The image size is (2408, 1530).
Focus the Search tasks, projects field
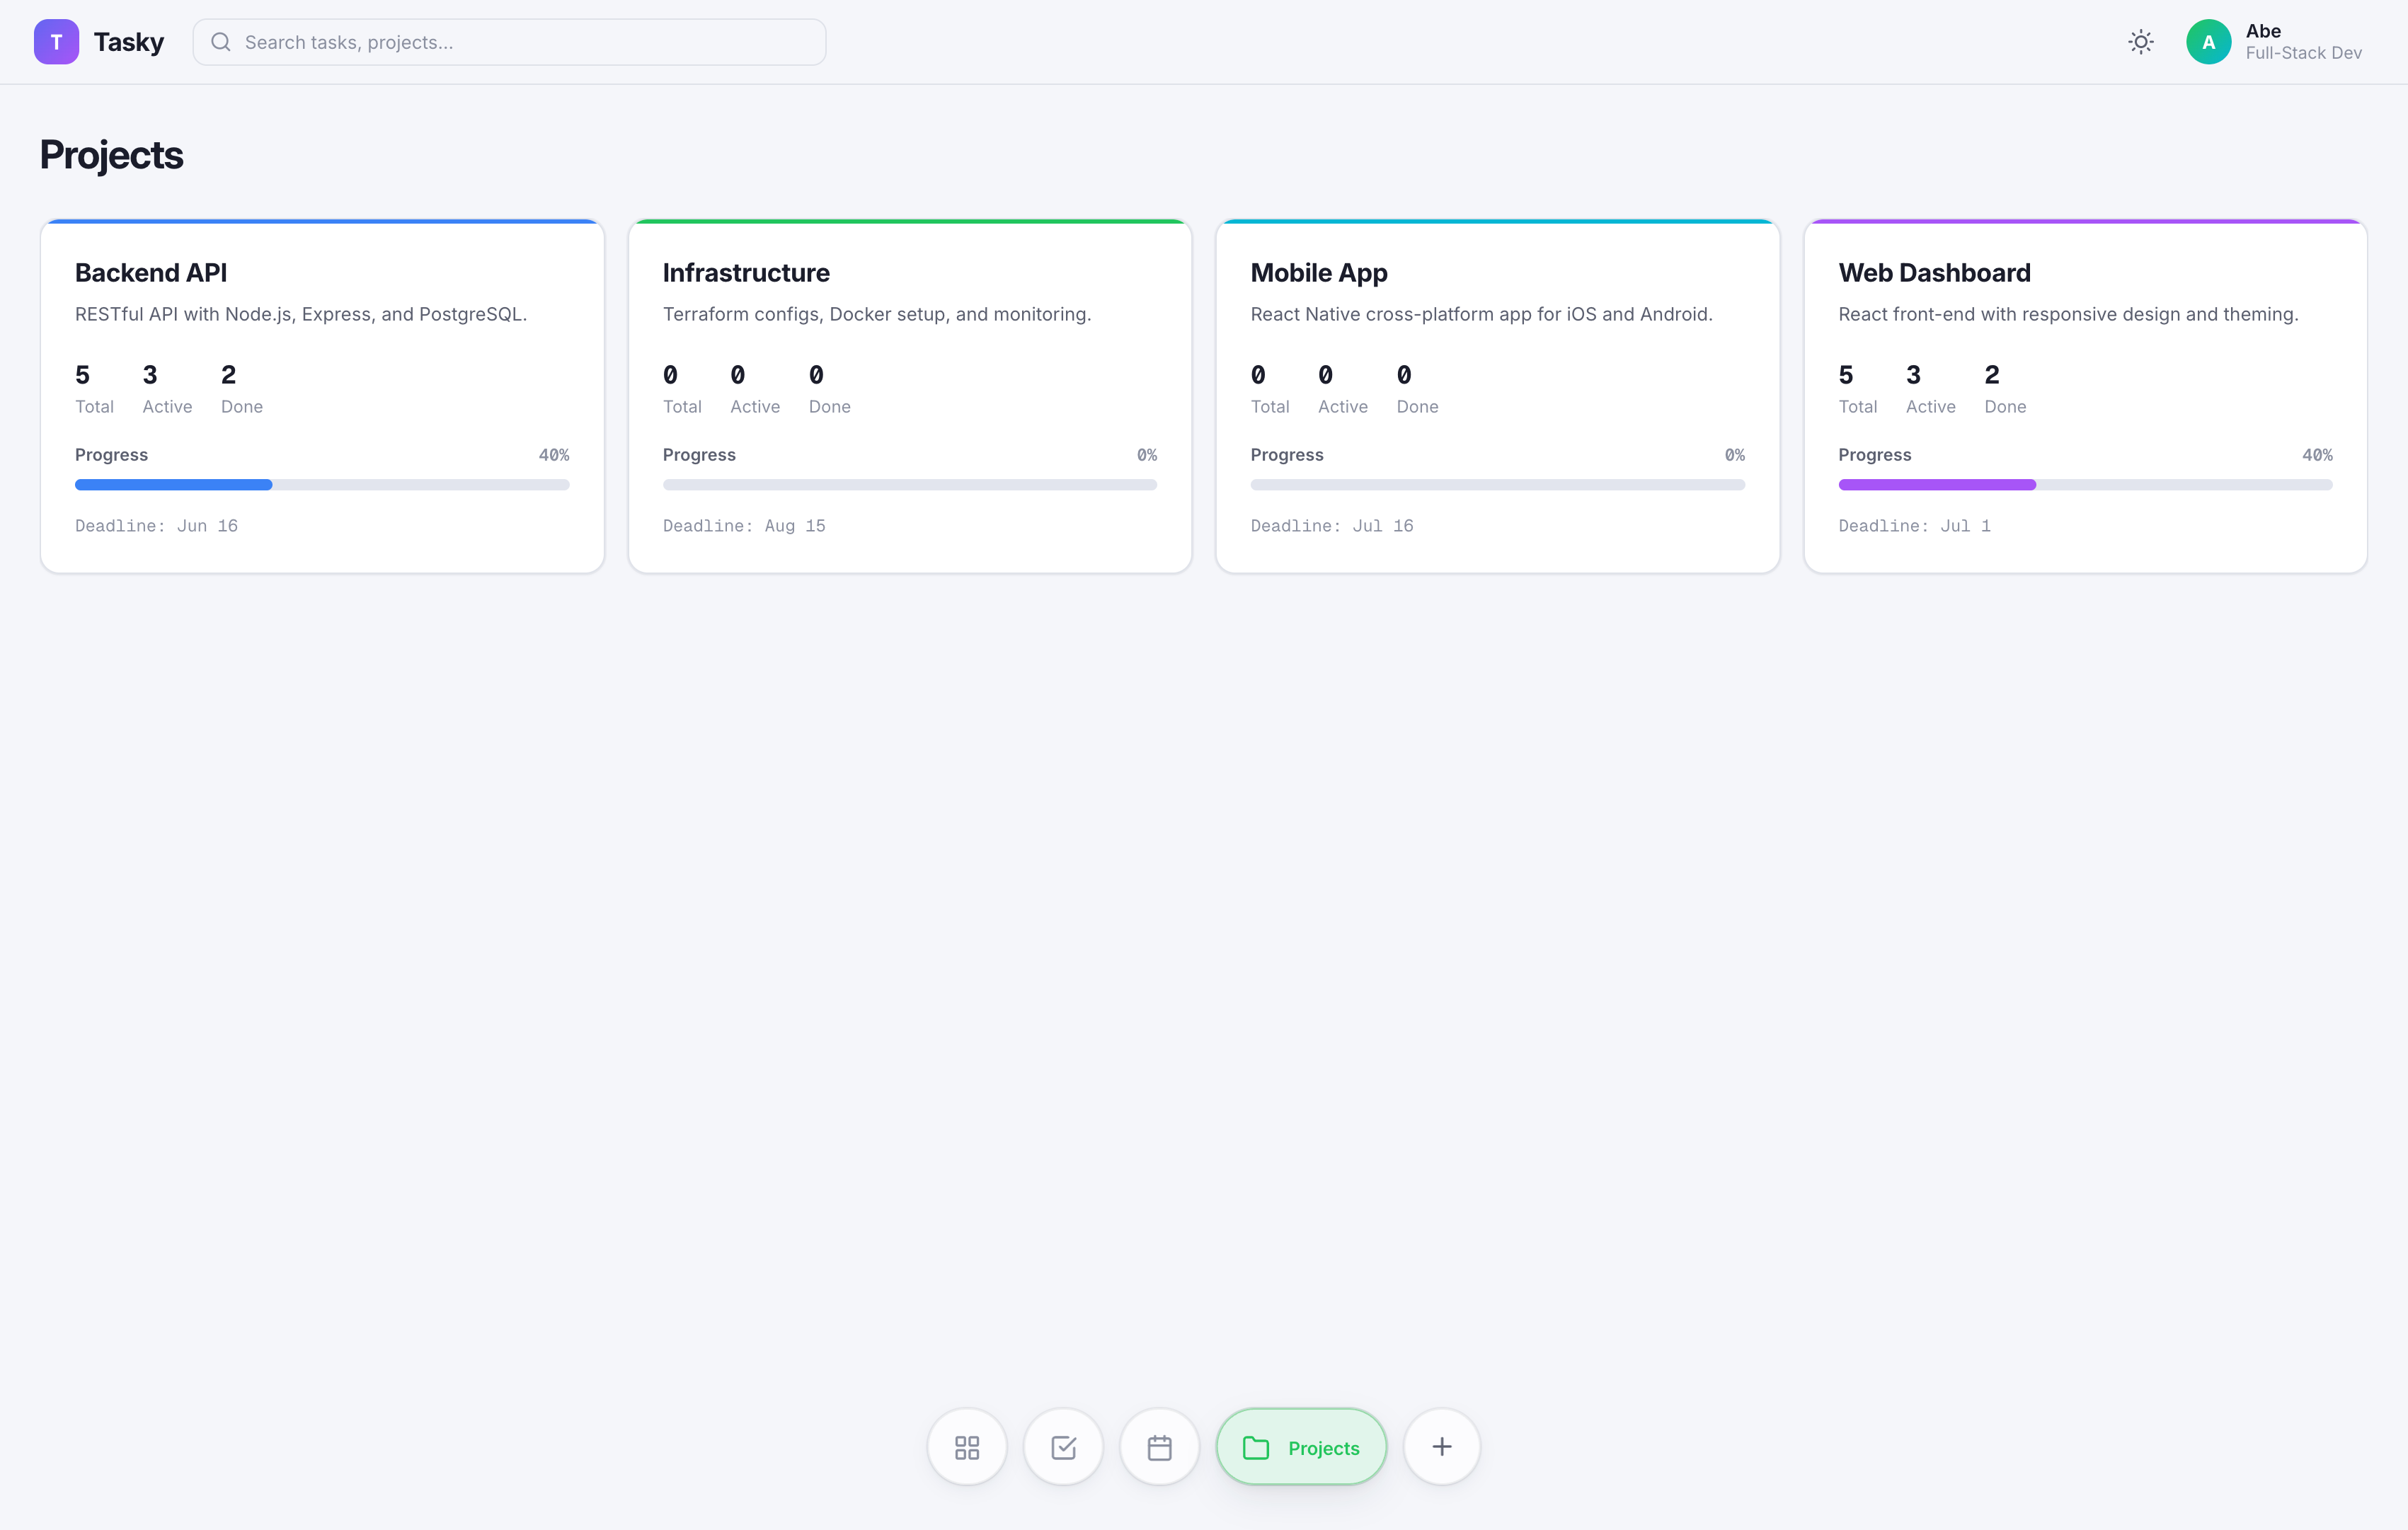click(509, 42)
